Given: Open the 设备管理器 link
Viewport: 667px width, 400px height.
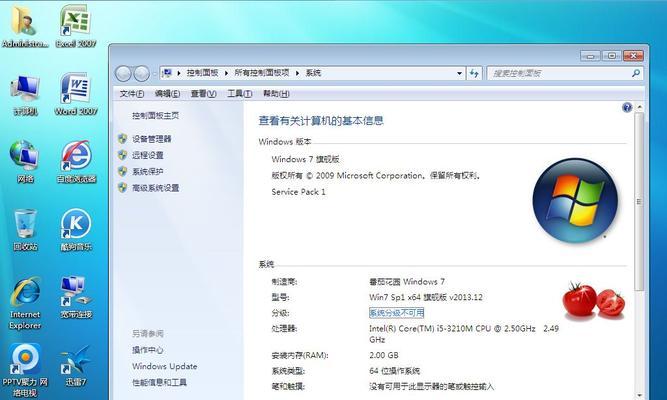Looking at the screenshot, I should pyautogui.click(x=151, y=139).
